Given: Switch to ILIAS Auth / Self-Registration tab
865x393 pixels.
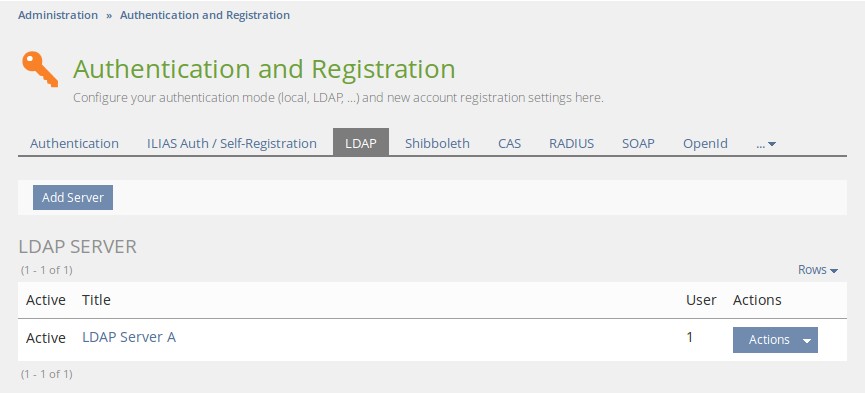Looking at the screenshot, I should [232, 144].
